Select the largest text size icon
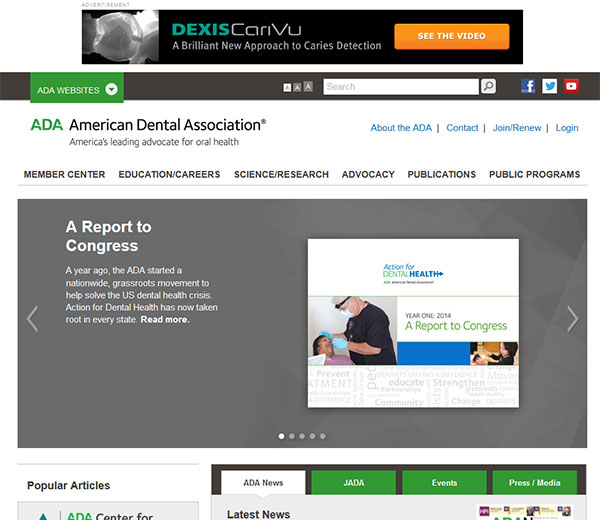Screen dimensions: 600x520 pos(308,87)
